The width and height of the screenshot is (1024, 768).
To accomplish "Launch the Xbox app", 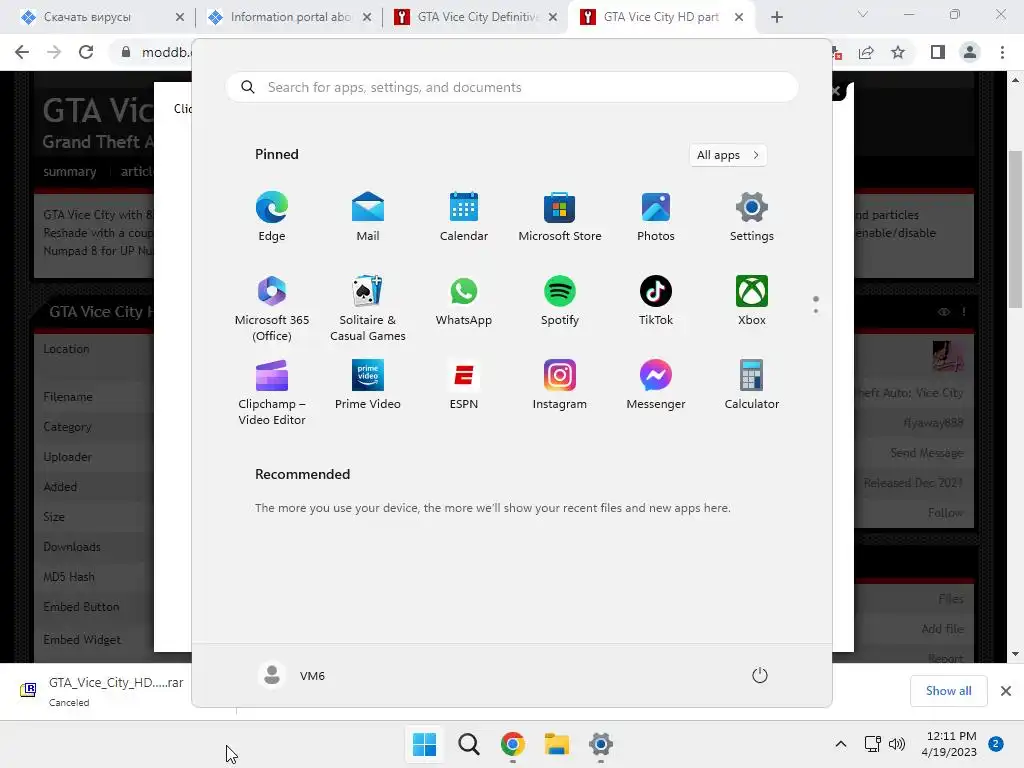I will click(752, 300).
